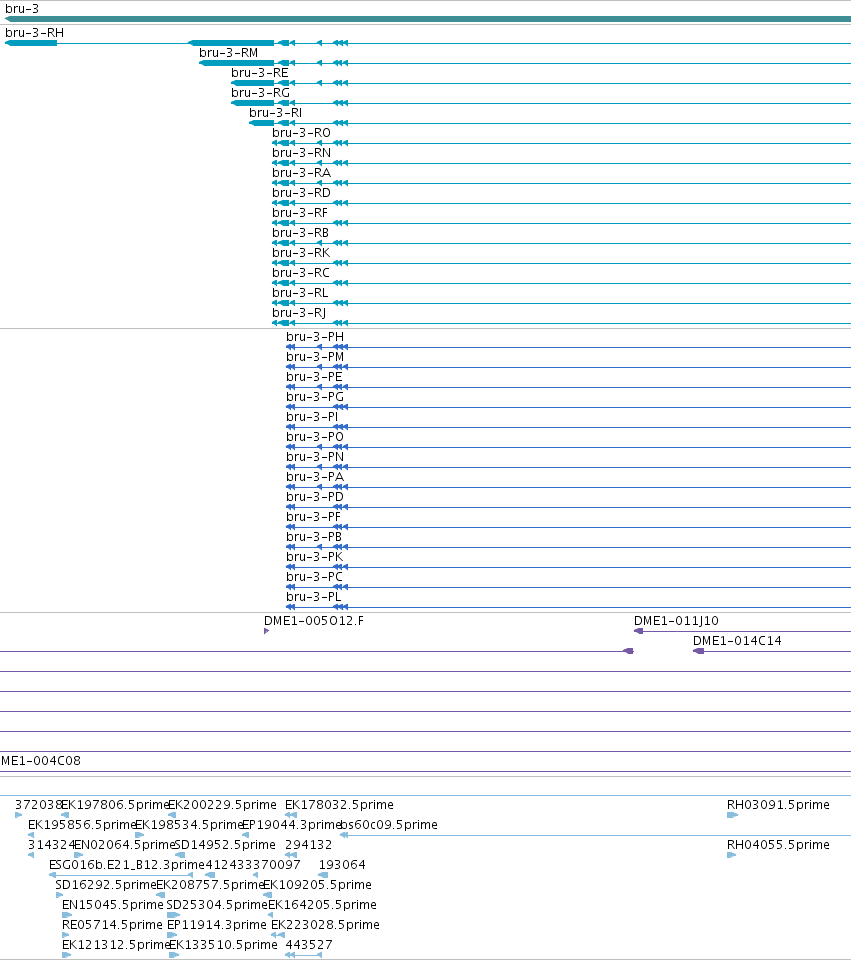
Task: Select the teal bru-3 gene span bar
Action: (428, 20)
